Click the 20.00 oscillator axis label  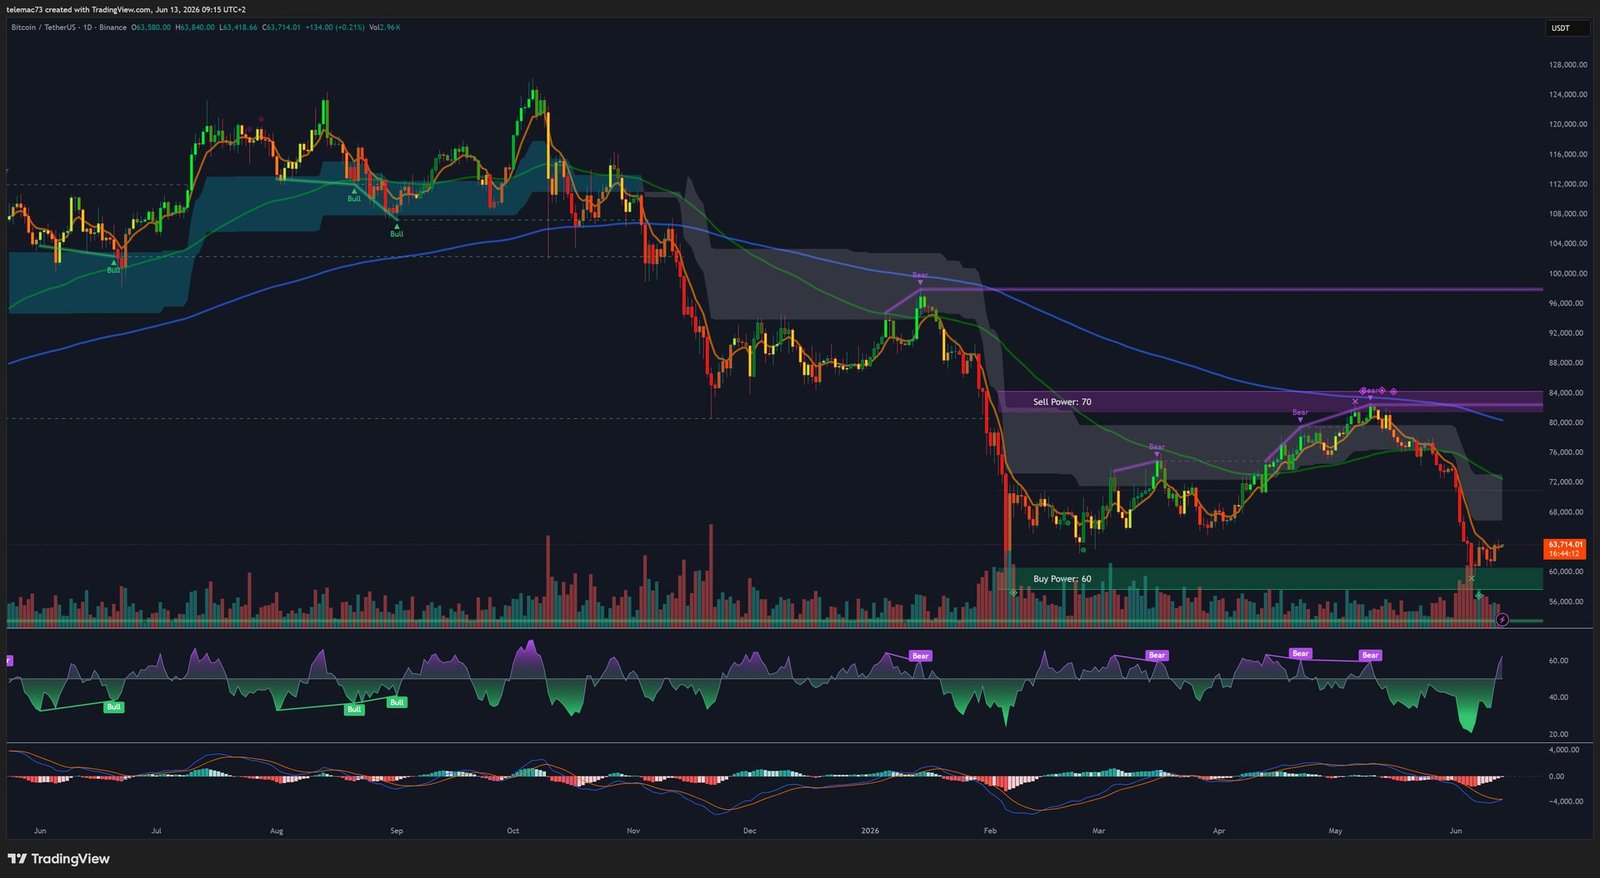click(x=1558, y=734)
